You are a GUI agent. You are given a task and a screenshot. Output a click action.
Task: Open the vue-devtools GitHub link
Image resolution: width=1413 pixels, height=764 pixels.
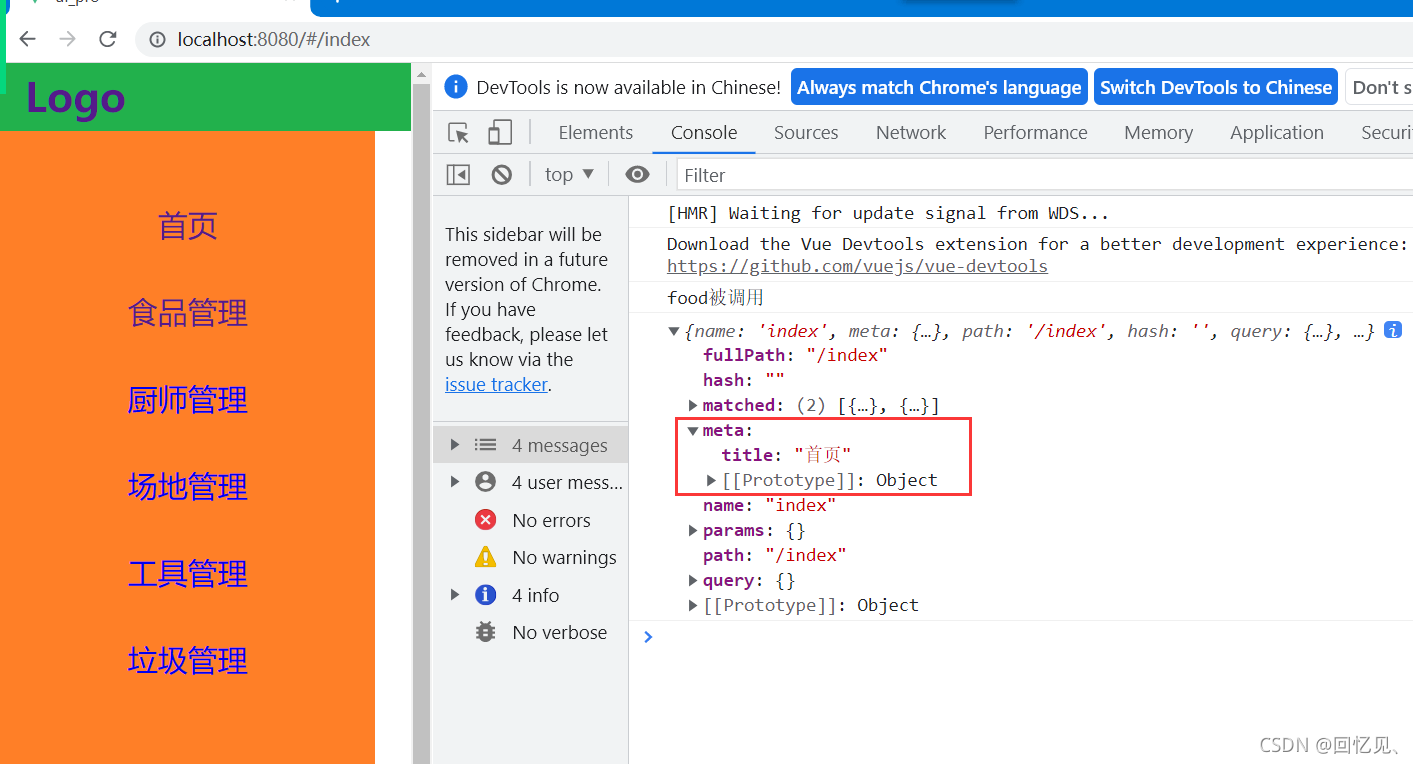tap(857, 266)
